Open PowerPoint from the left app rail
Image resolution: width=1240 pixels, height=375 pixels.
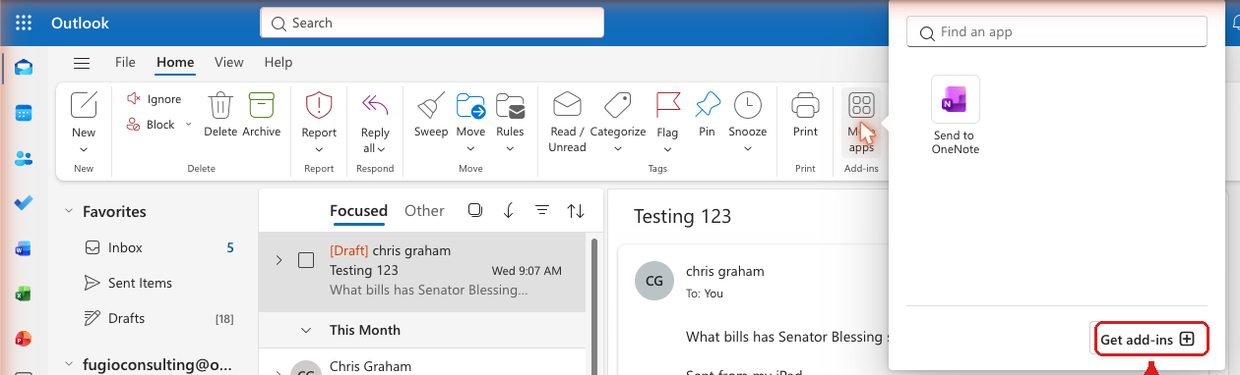[24, 339]
